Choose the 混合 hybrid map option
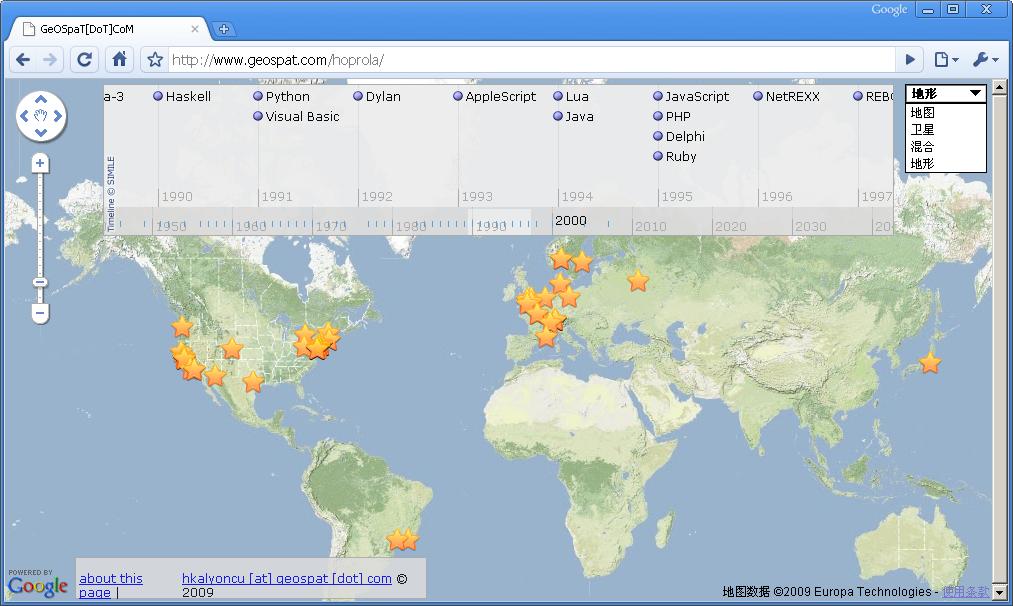 pyautogui.click(x=922, y=146)
